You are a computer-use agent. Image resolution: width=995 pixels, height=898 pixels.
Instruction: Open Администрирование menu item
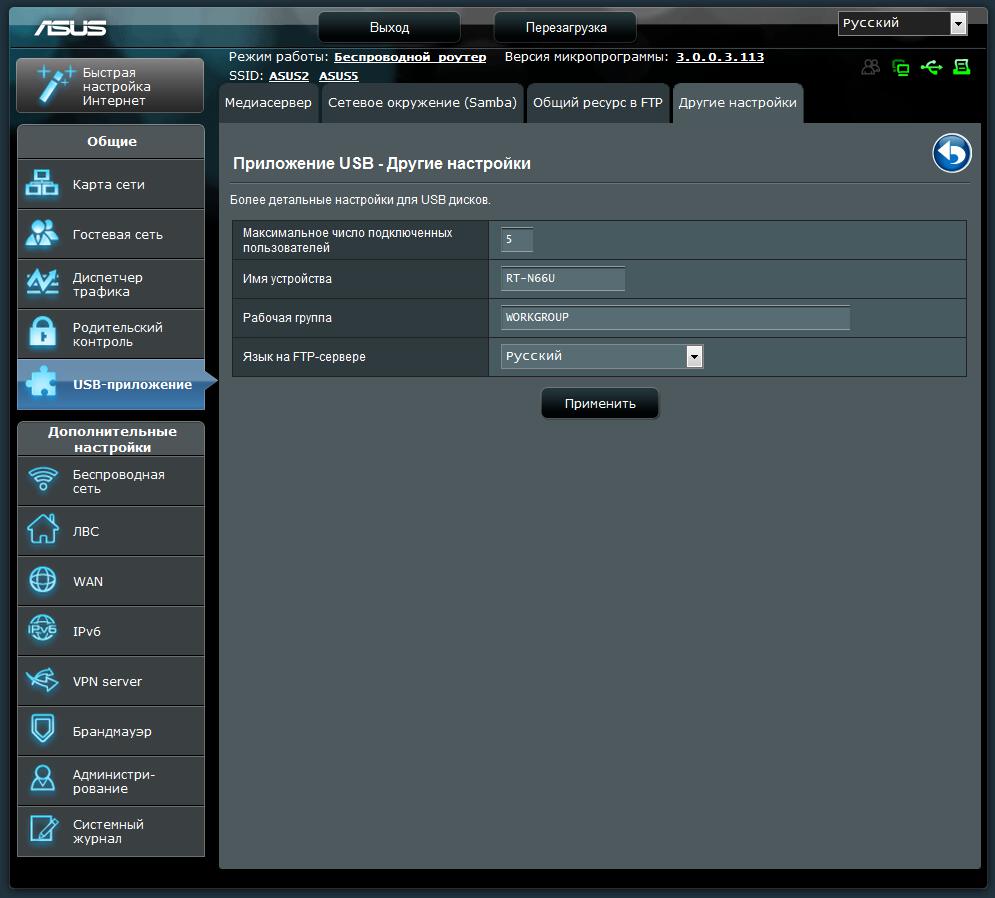111,781
